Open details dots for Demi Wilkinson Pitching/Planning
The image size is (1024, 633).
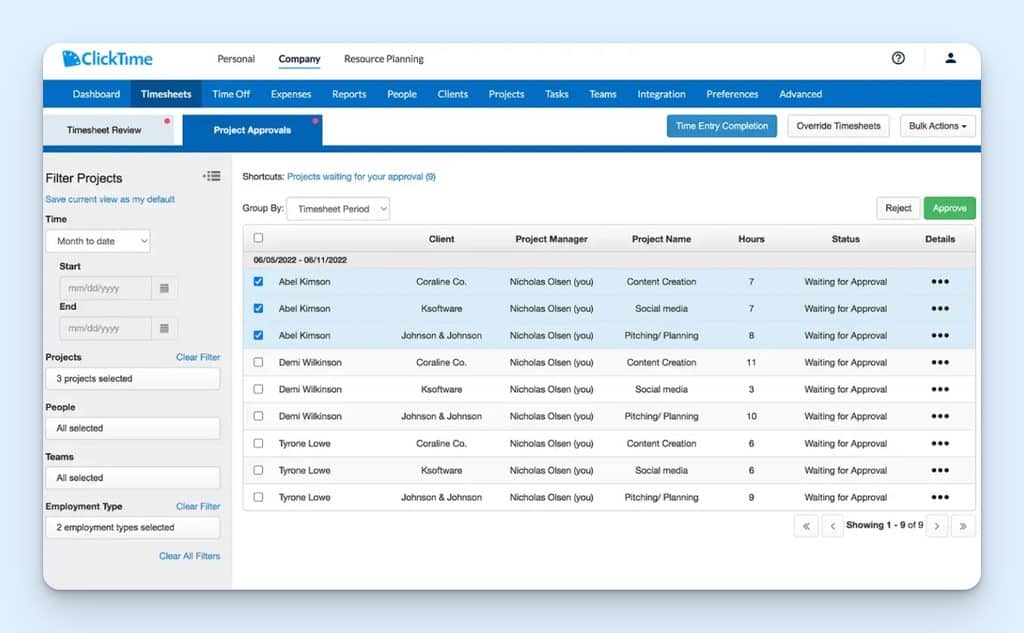coord(940,416)
